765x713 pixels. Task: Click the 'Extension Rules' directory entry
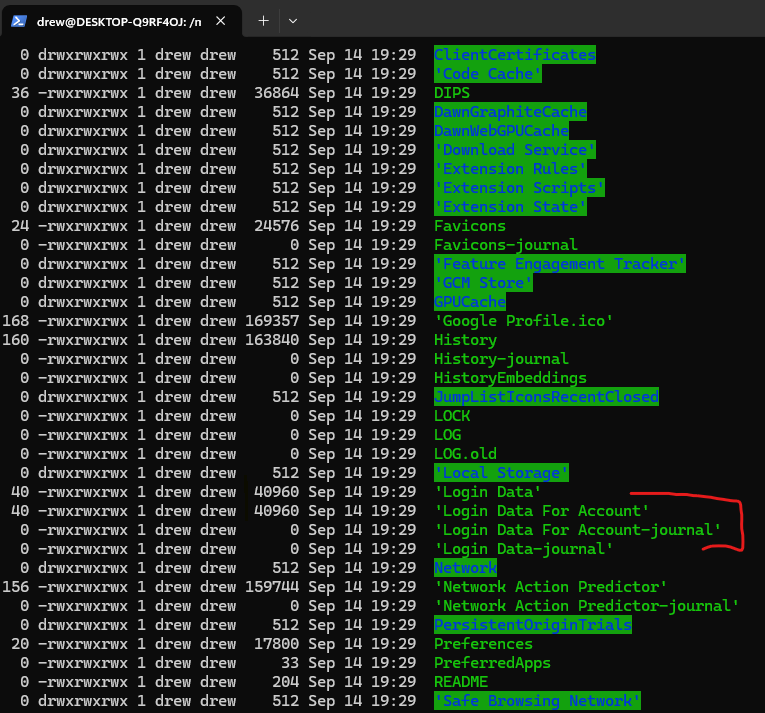tap(510, 169)
